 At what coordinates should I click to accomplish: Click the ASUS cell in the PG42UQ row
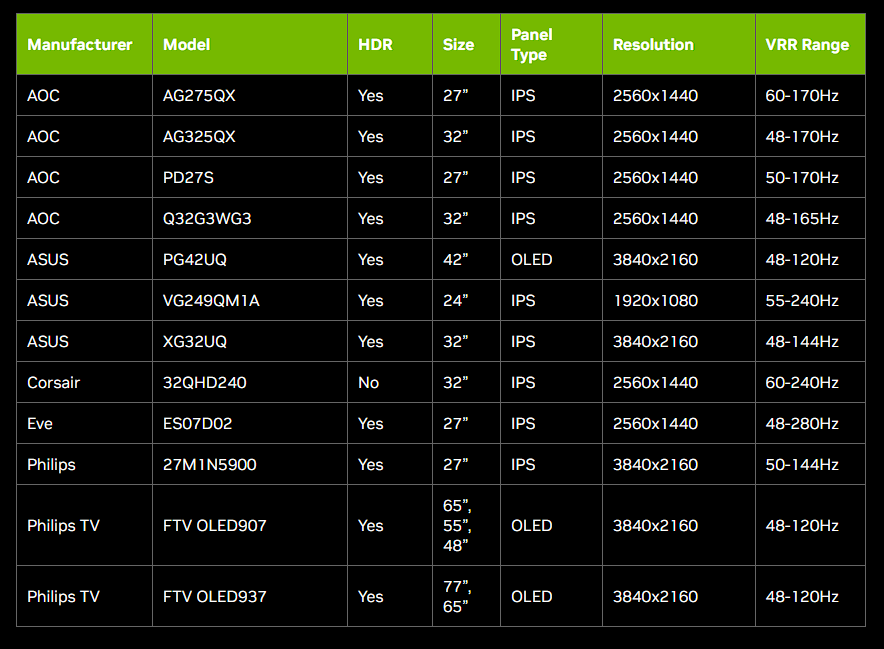[85, 259]
